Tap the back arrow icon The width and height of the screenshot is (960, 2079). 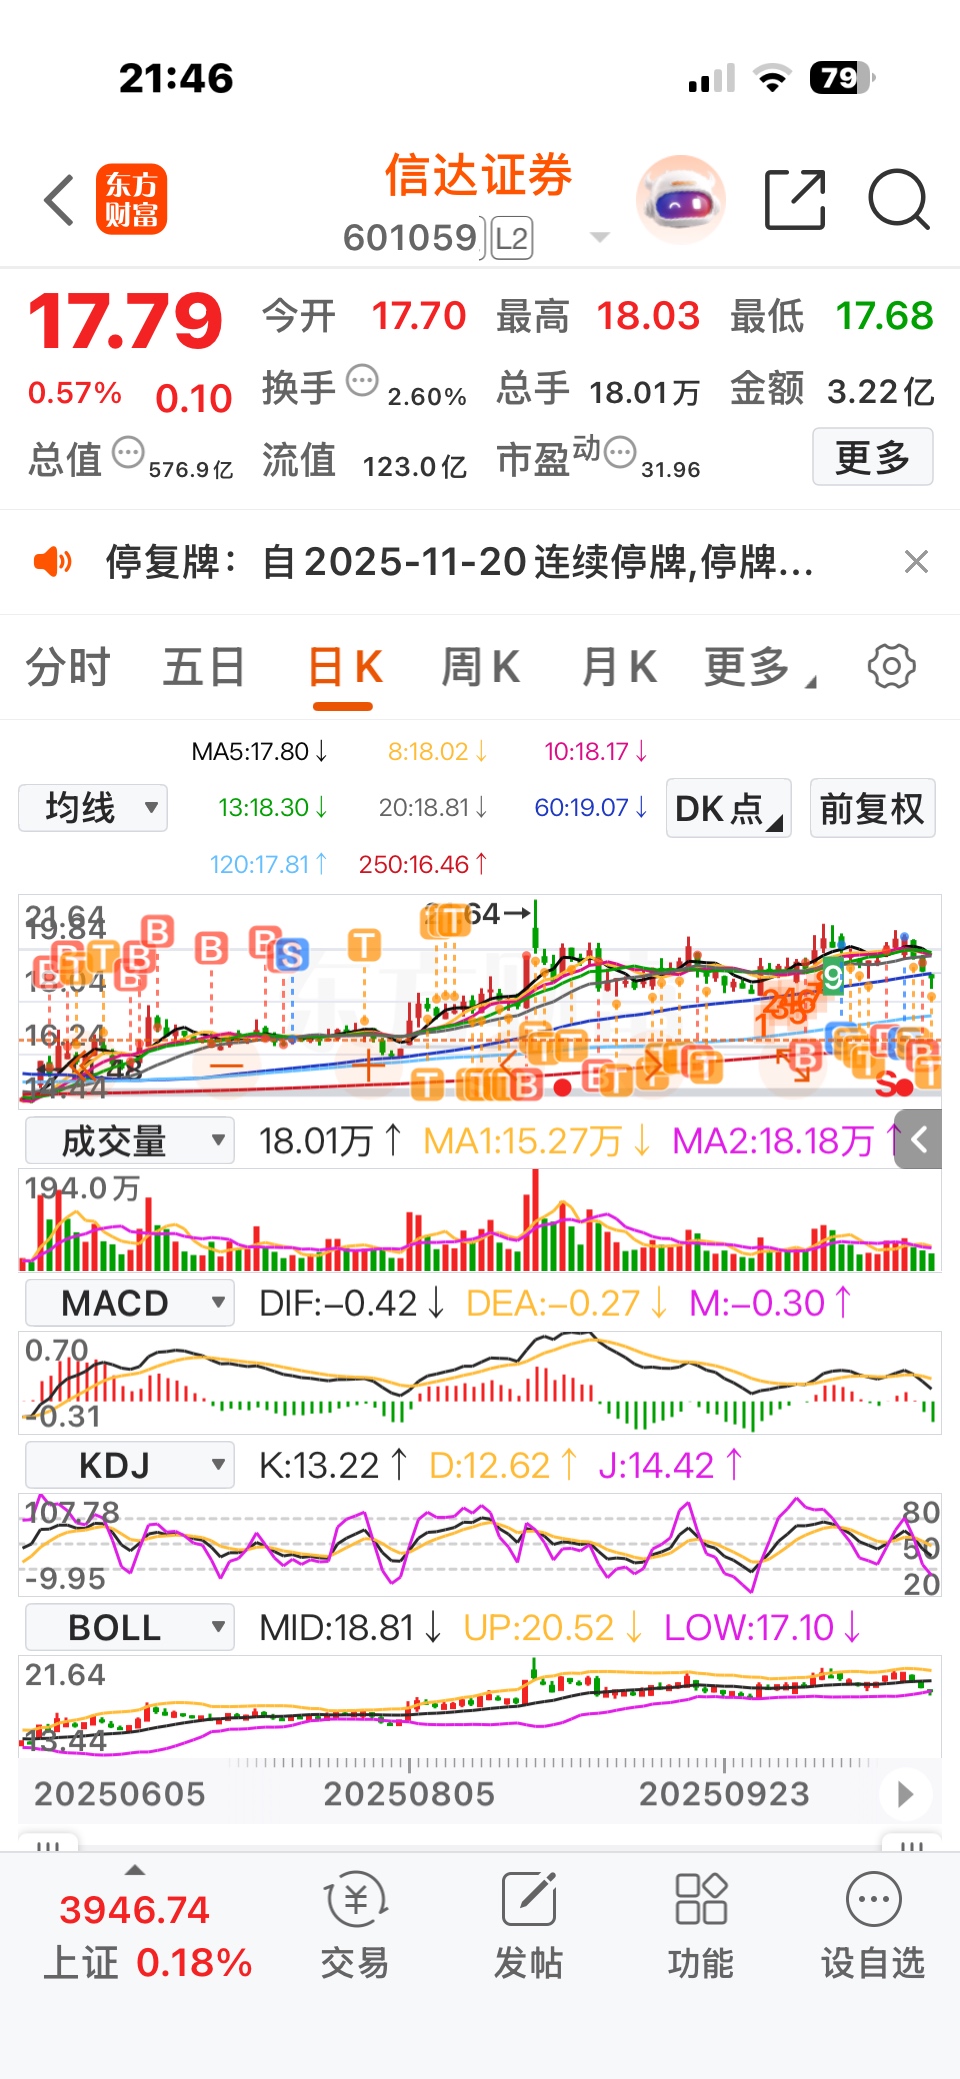60,200
